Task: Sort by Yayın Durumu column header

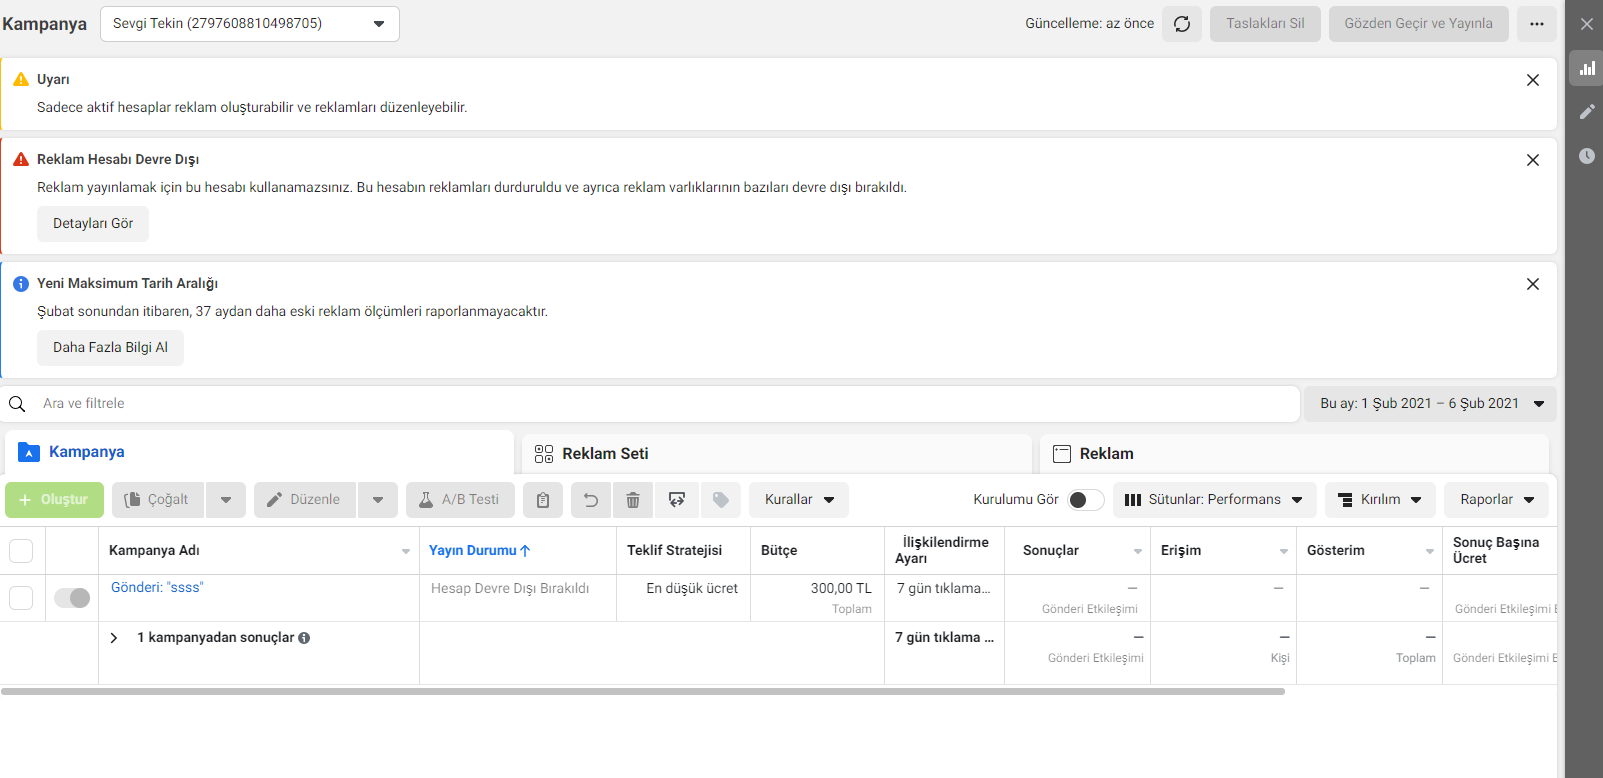Action: tap(480, 551)
